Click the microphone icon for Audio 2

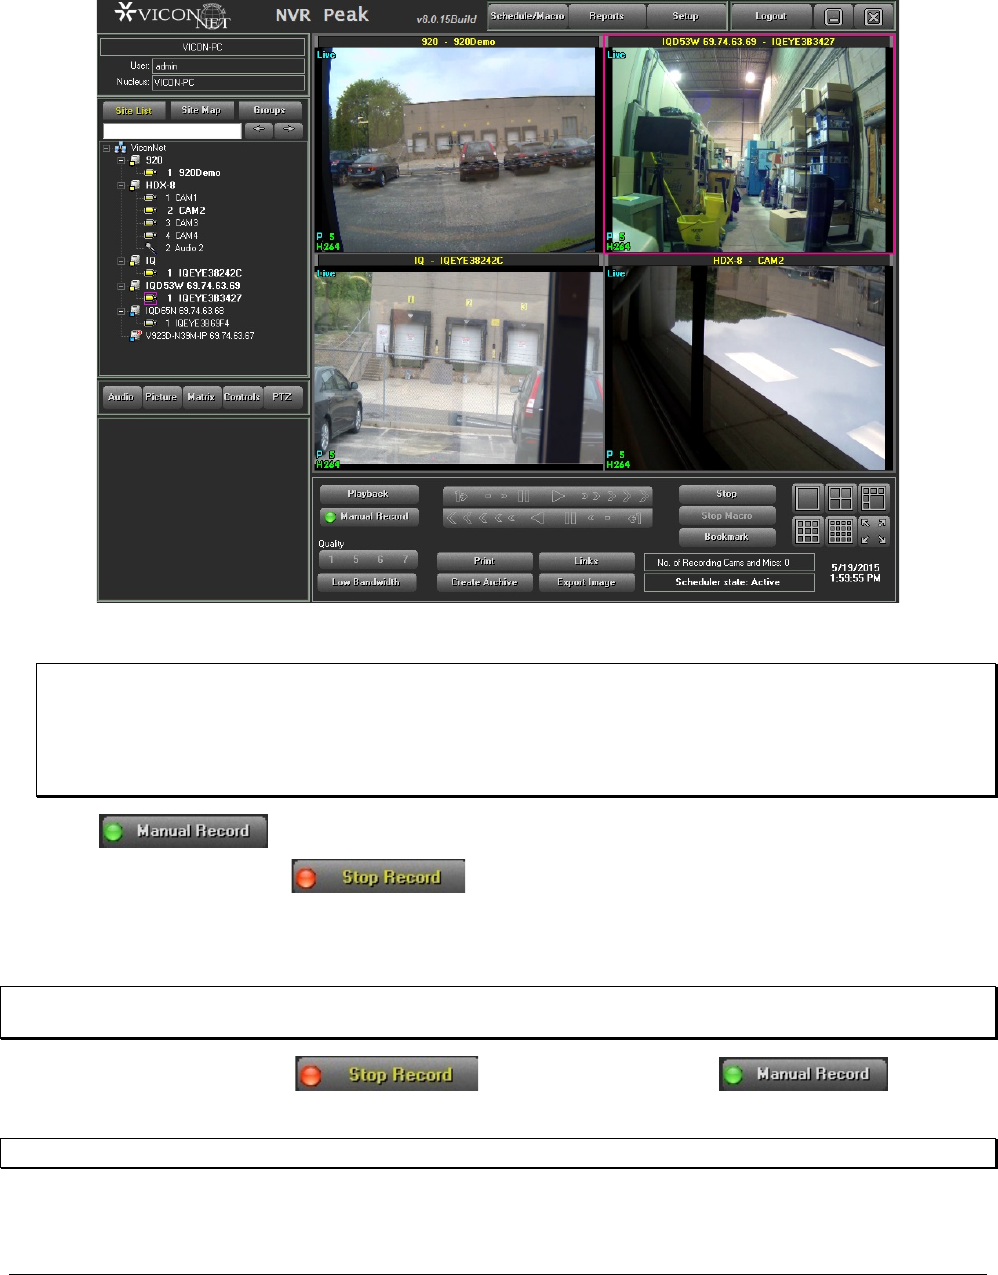pos(150,248)
